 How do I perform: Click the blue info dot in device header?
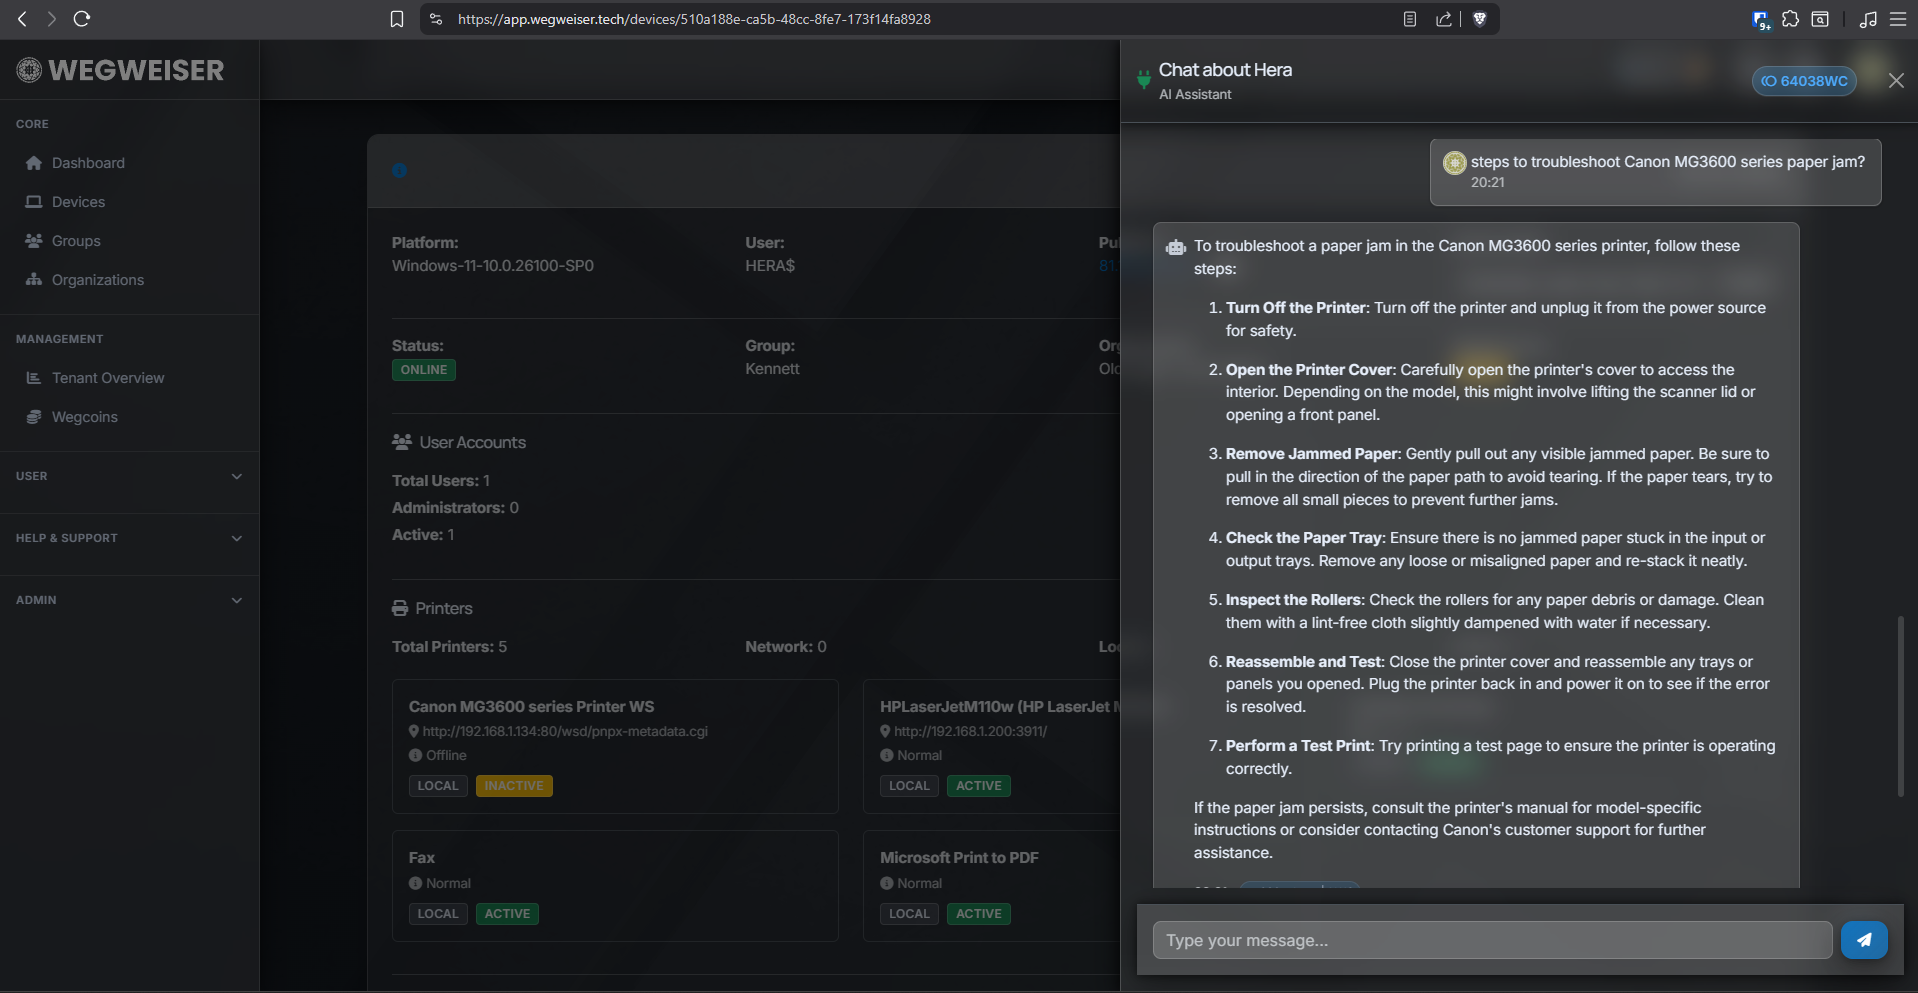click(x=400, y=171)
